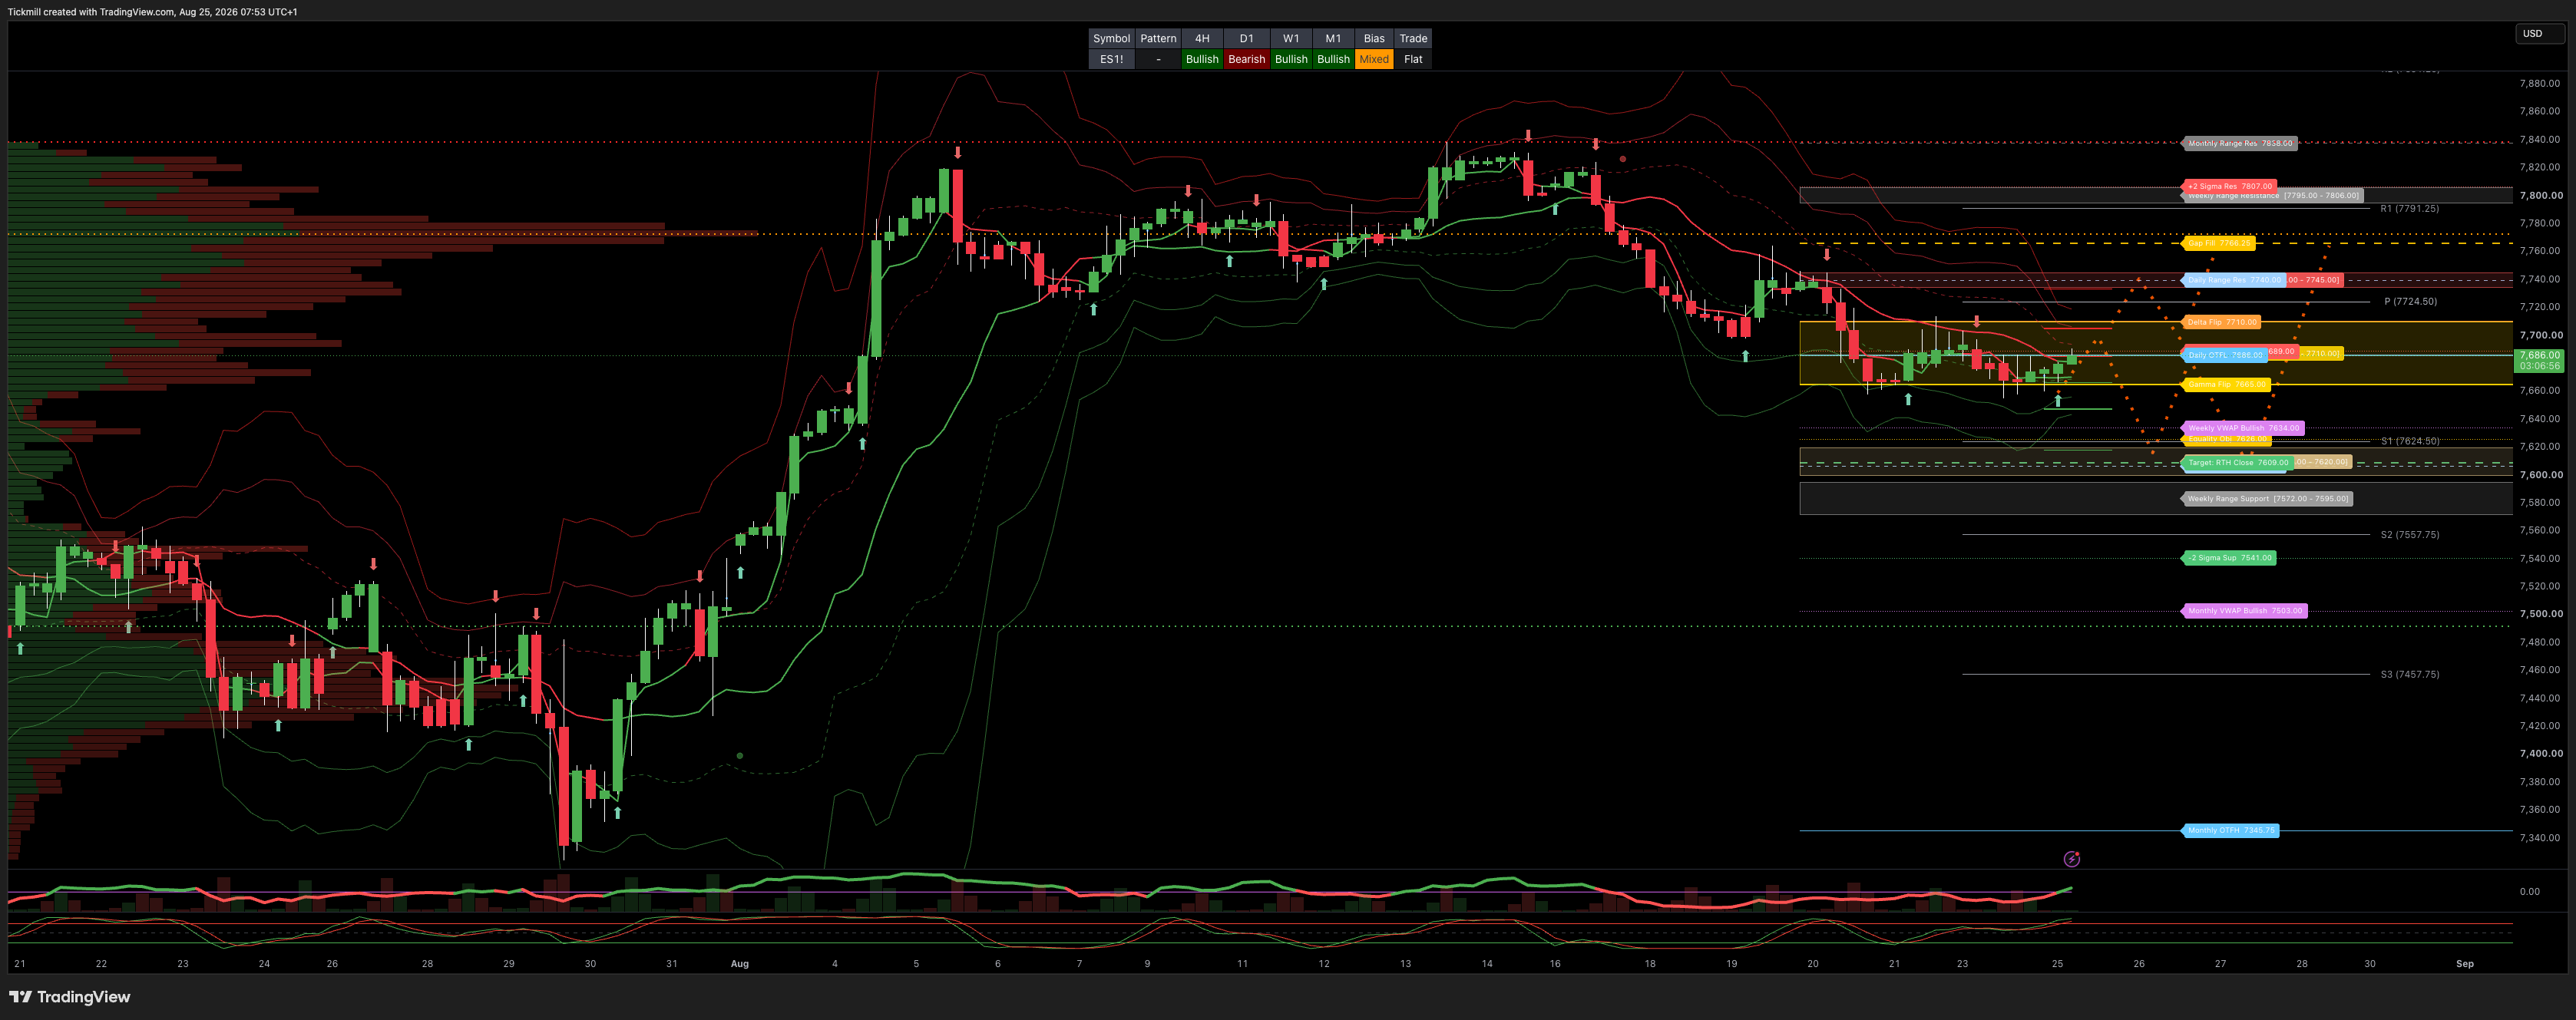
Task: Click the Bullish cell under W1
Action: click(x=1291, y=59)
